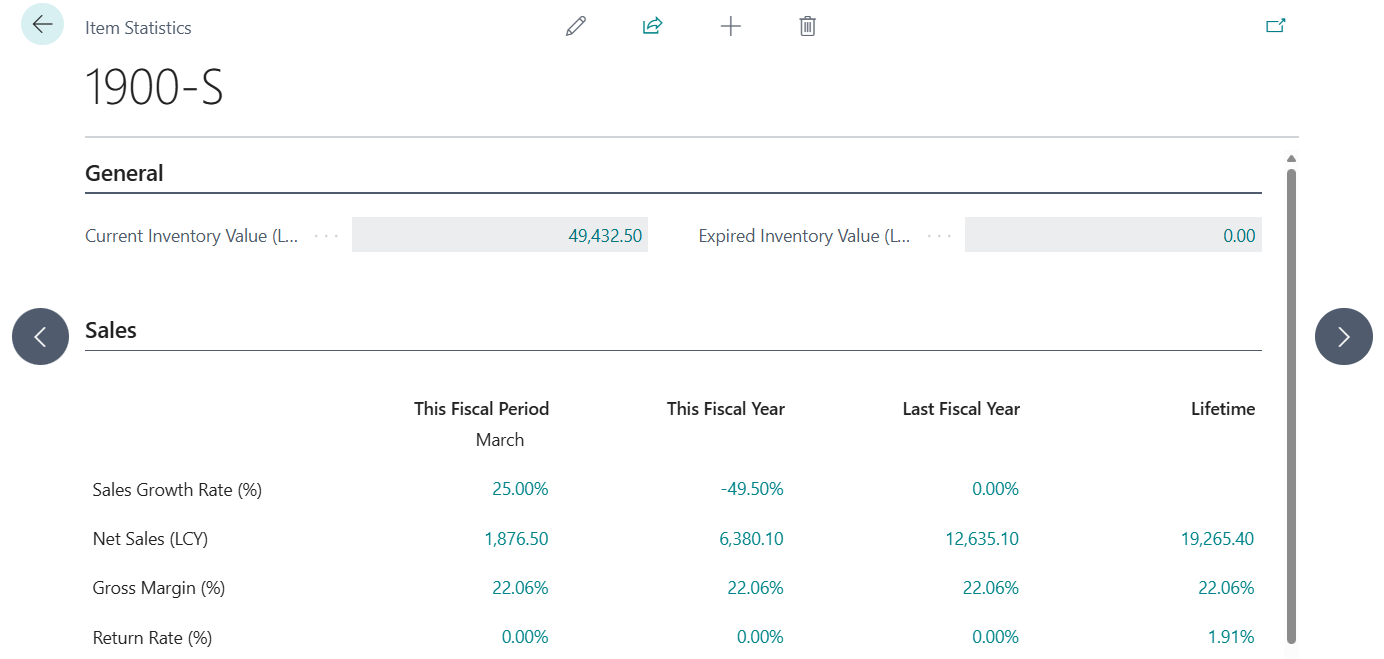The height and width of the screenshot is (659, 1384).
Task: Click the Back arrow icon
Action: pos(41,24)
